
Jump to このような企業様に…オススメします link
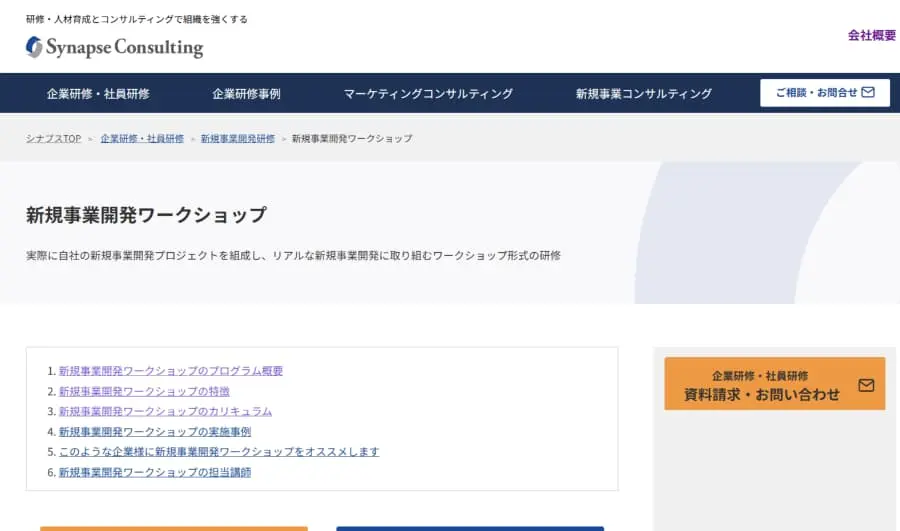pos(219,451)
